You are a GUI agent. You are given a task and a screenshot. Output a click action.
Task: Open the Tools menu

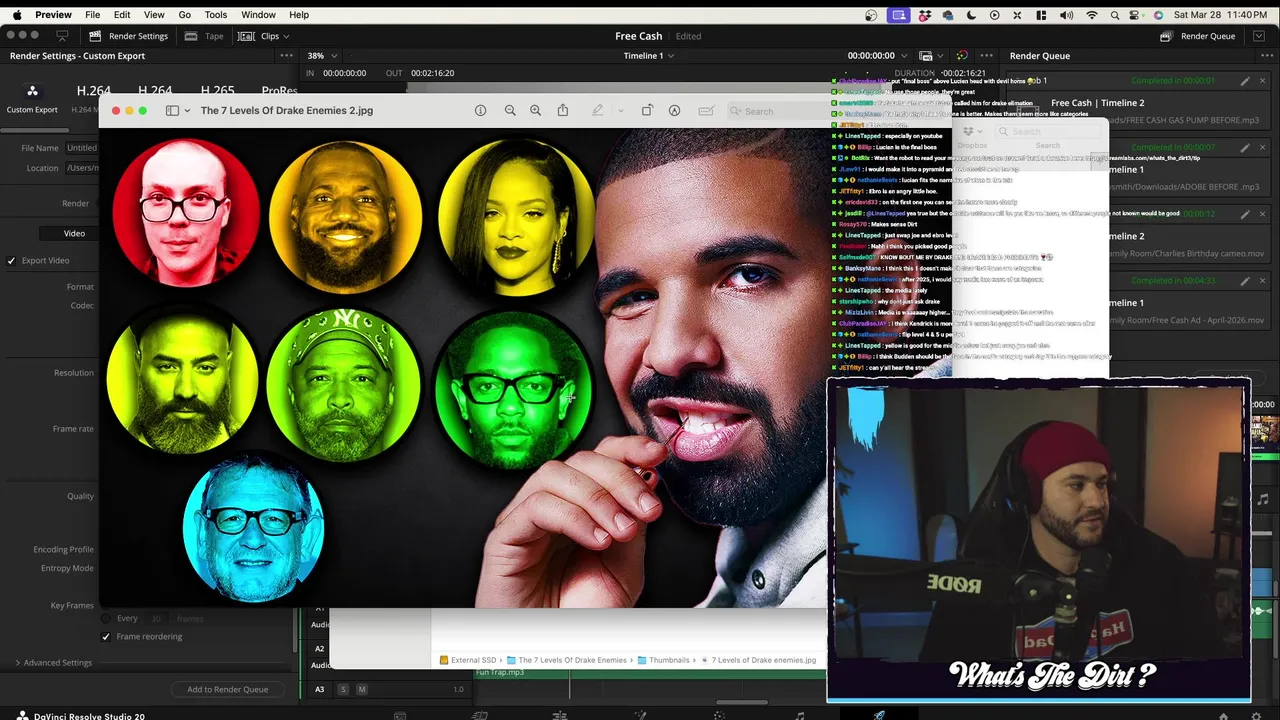click(215, 15)
